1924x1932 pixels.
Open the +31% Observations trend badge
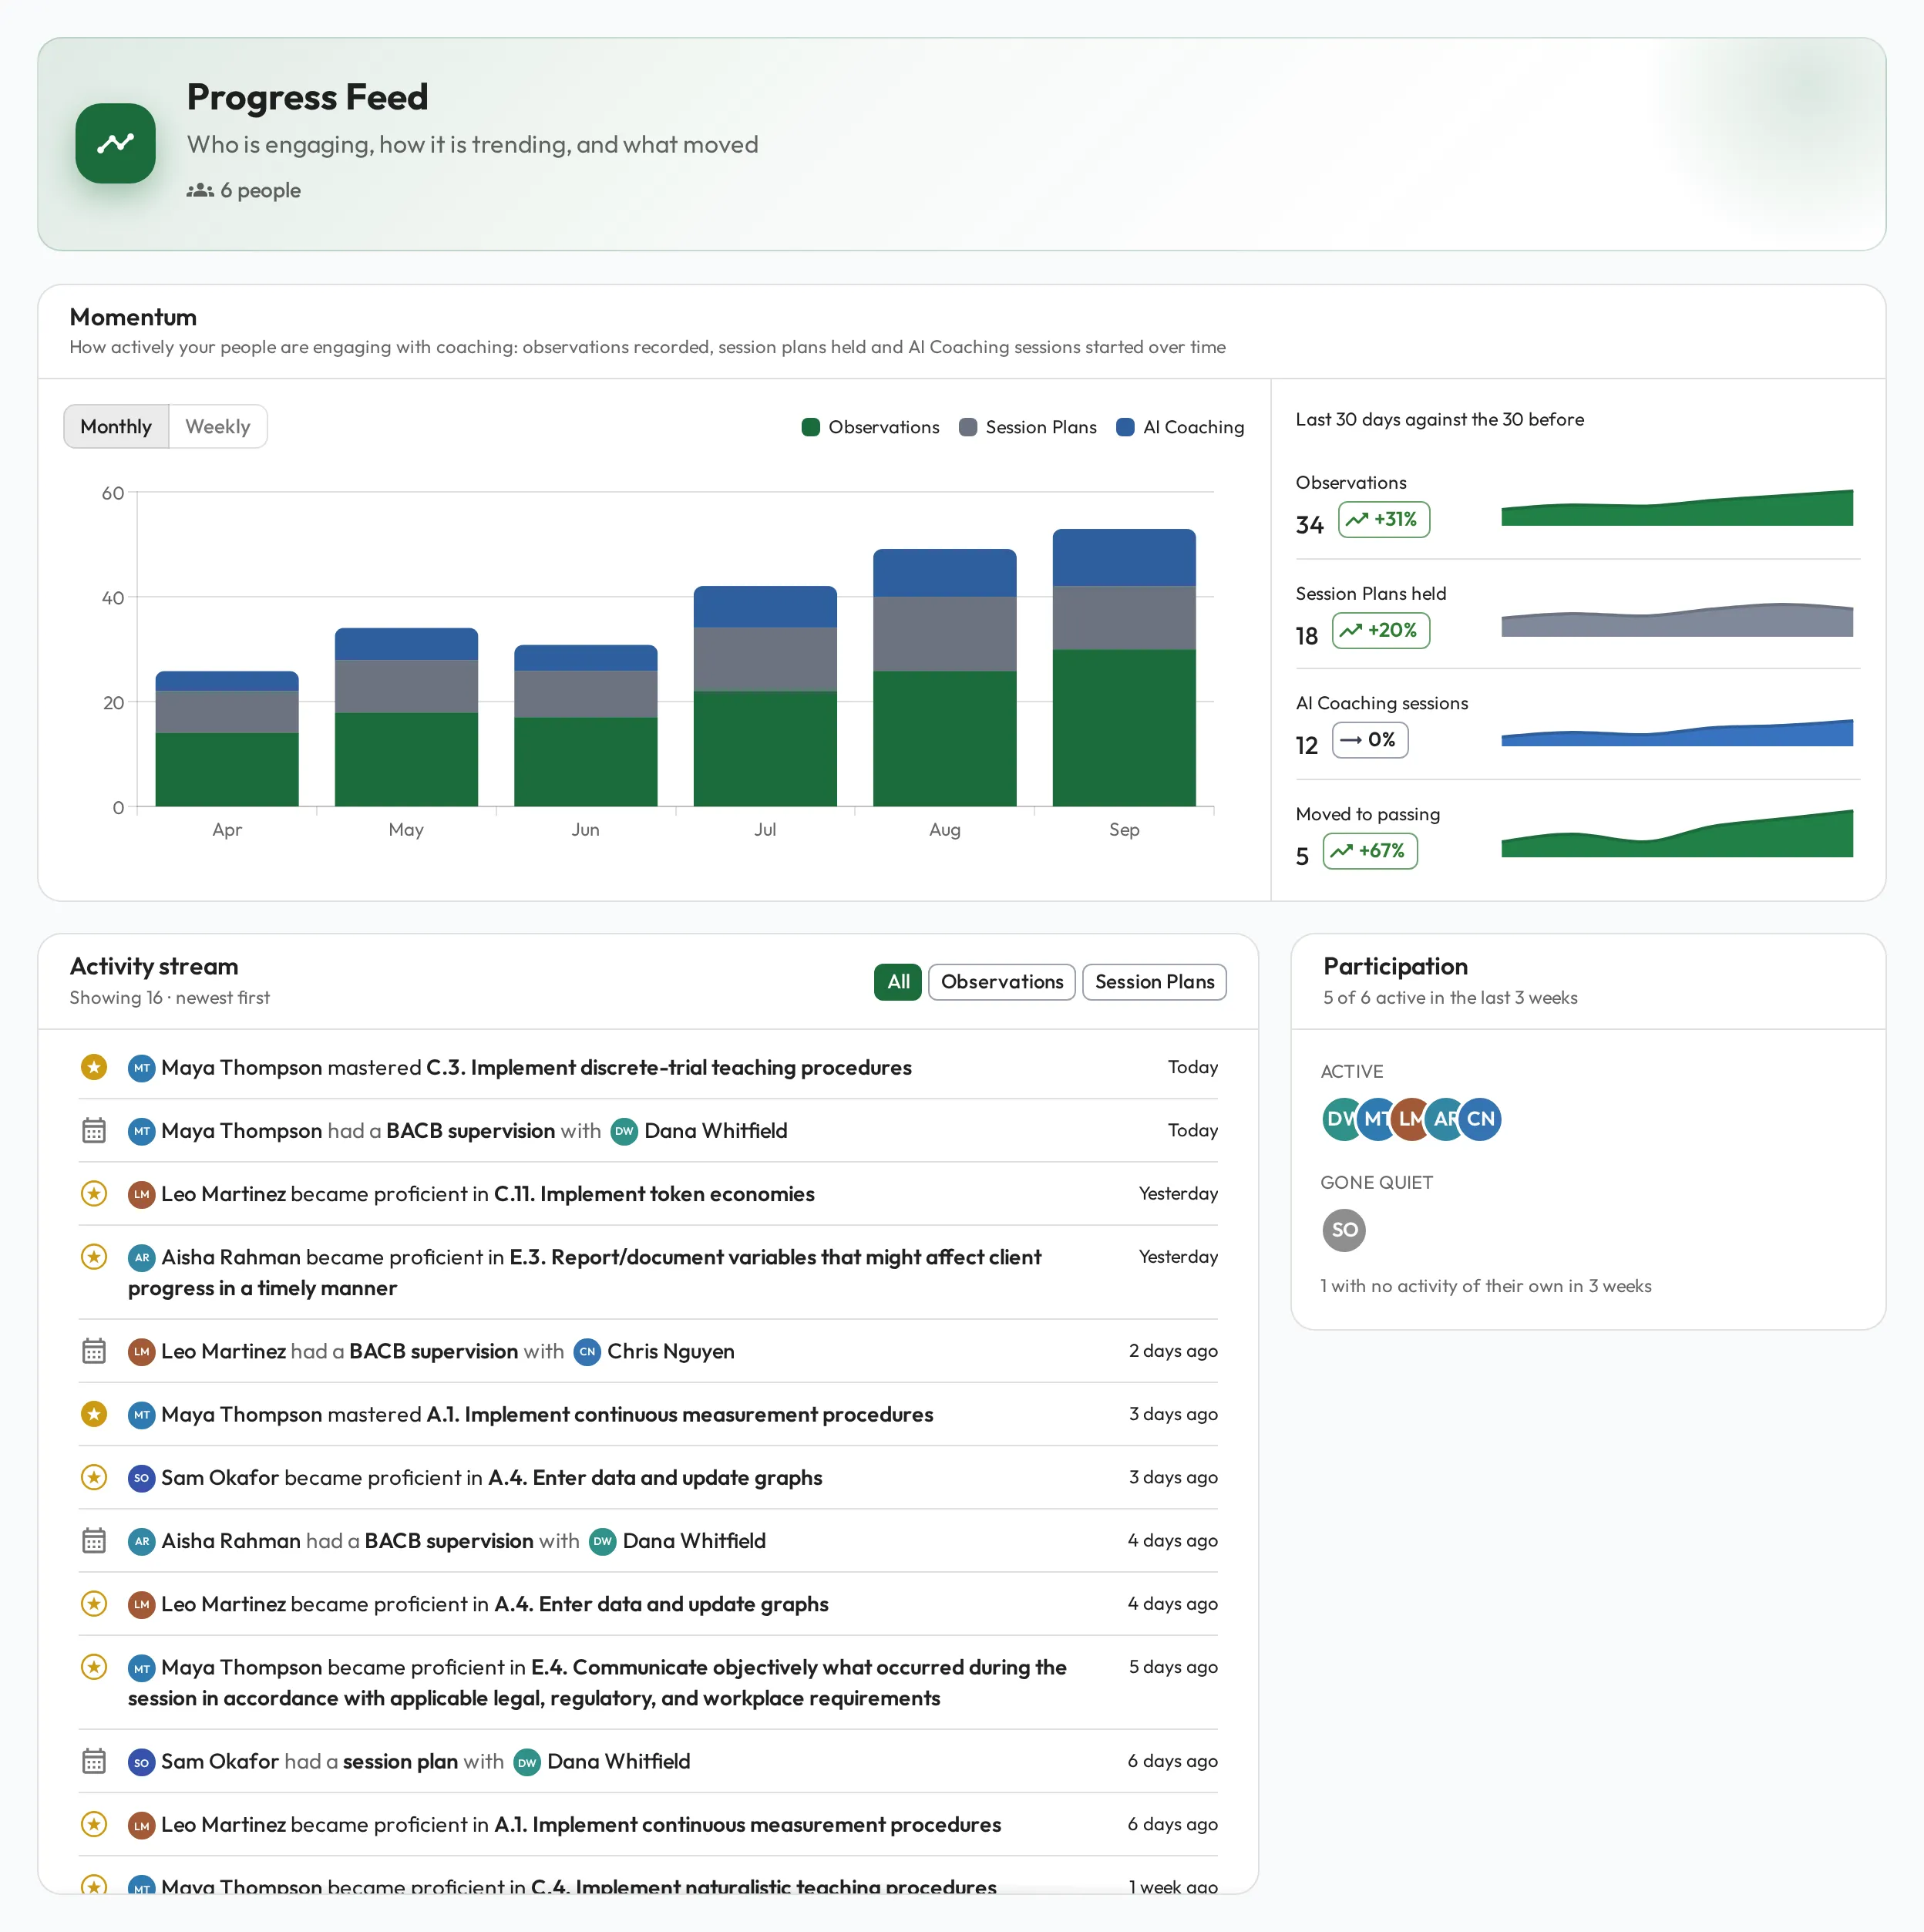[1383, 519]
